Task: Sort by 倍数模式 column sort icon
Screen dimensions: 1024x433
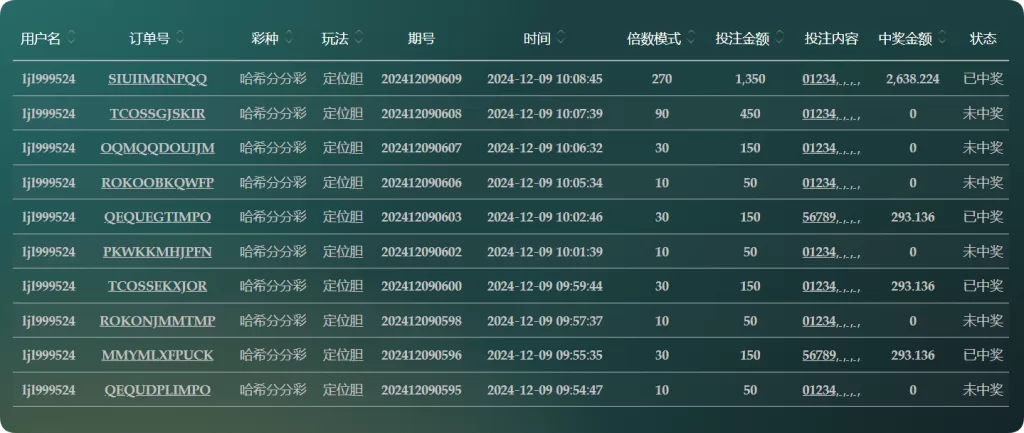Action: point(692,39)
